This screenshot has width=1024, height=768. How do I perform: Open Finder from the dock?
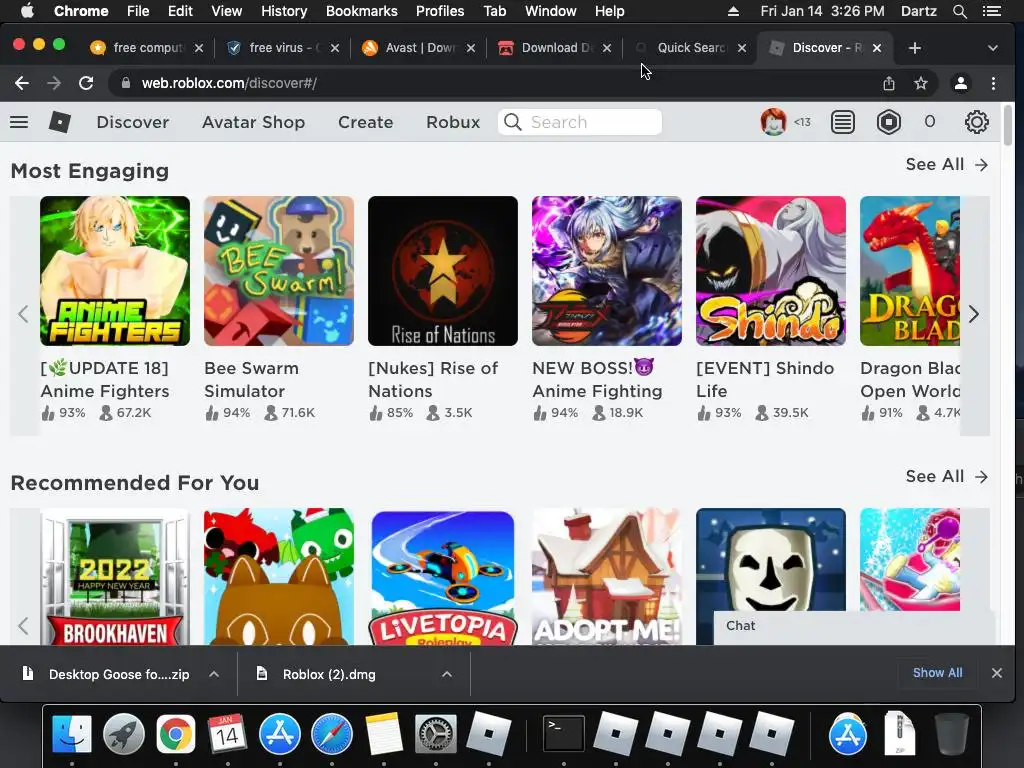[71, 734]
